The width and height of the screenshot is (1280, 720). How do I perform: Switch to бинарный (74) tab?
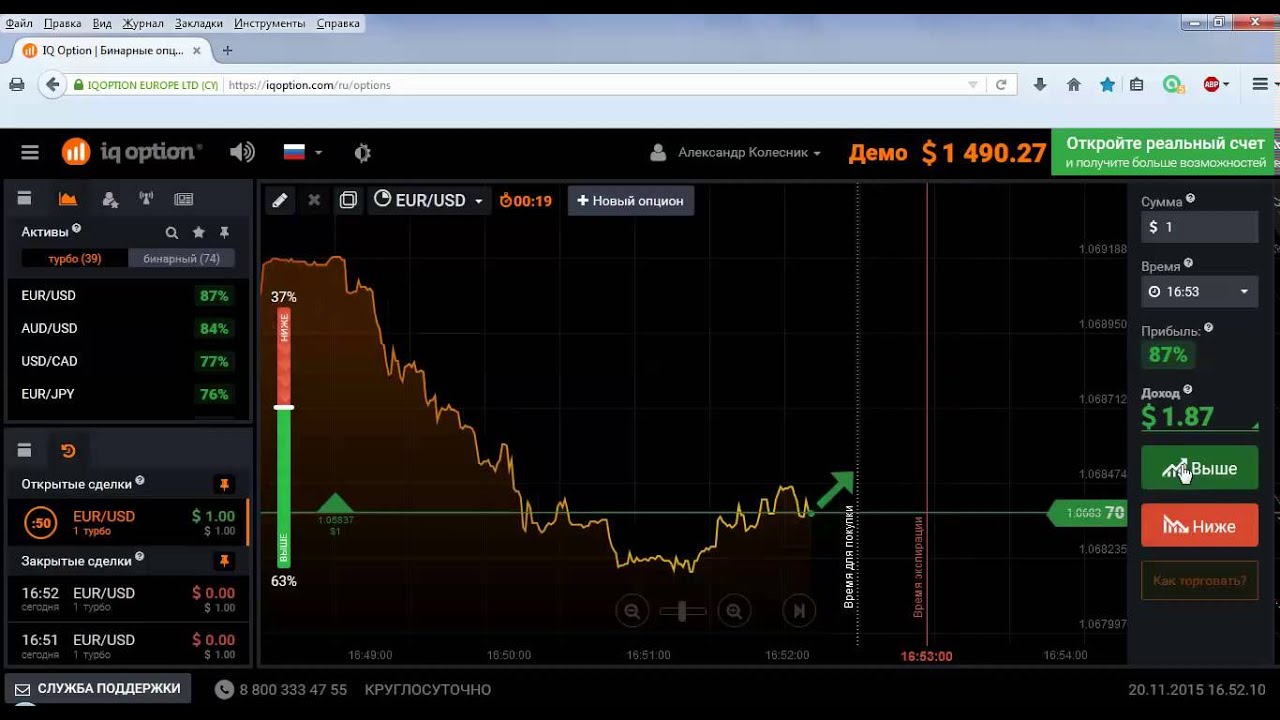pos(181,258)
